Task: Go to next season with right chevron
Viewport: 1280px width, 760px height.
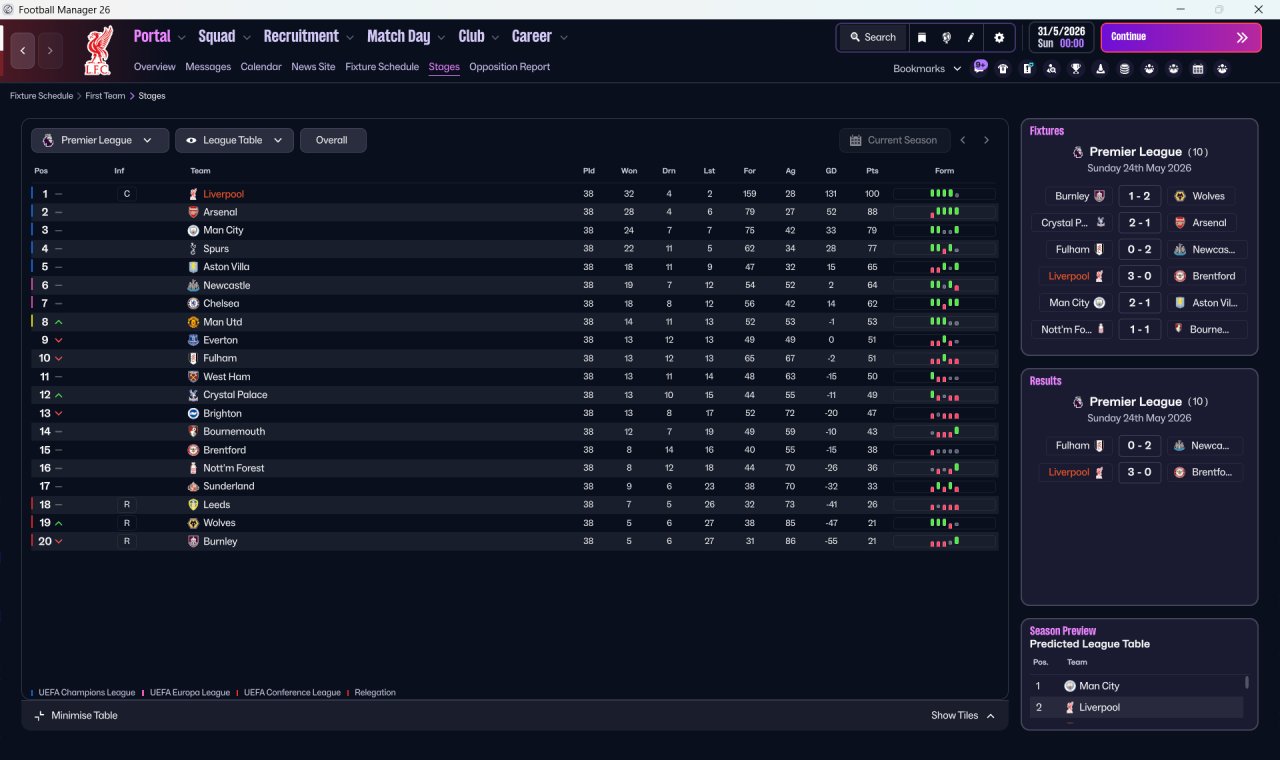Action: pyautogui.click(x=986, y=140)
